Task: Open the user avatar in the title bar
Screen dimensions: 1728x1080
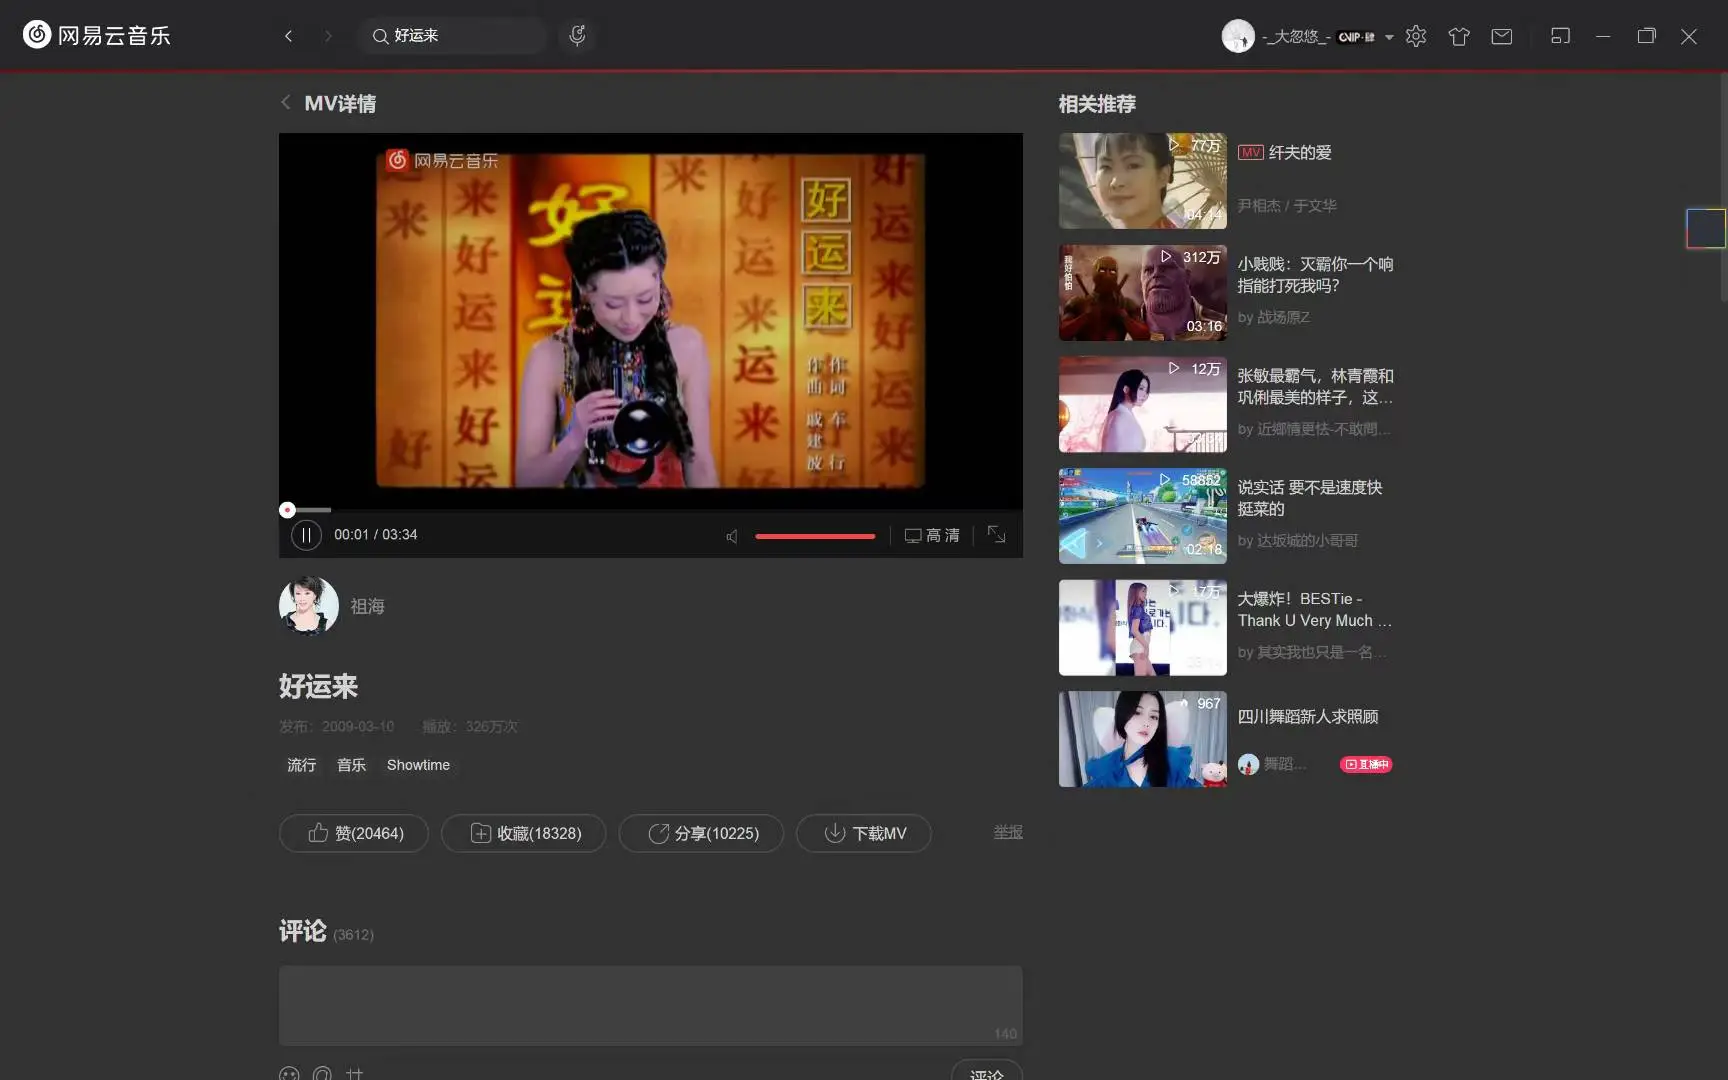Action: click(x=1238, y=36)
